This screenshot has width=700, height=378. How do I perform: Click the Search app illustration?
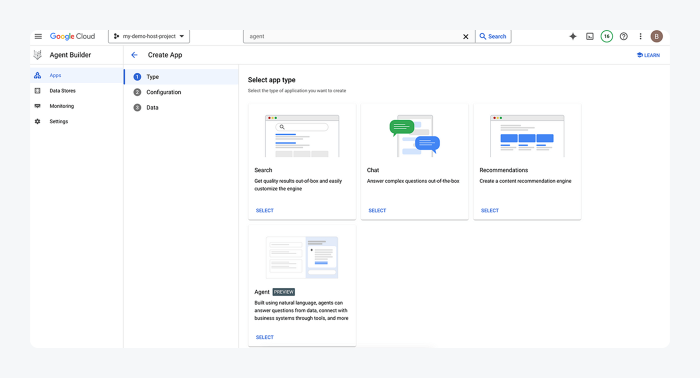(302, 136)
